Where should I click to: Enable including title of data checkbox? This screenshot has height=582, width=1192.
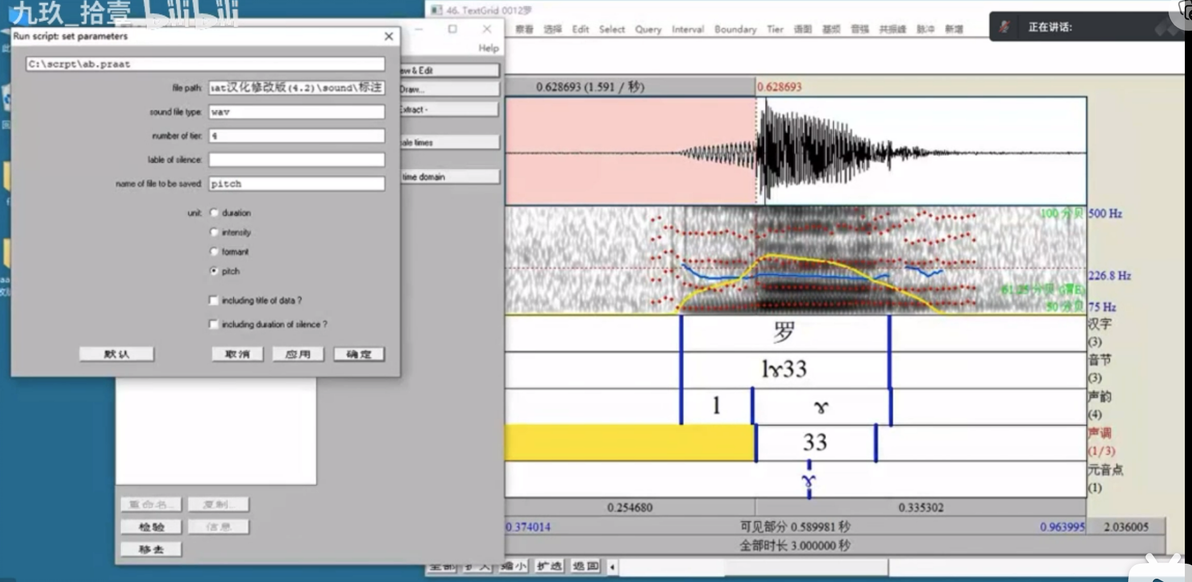pyautogui.click(x=213, y=300)
